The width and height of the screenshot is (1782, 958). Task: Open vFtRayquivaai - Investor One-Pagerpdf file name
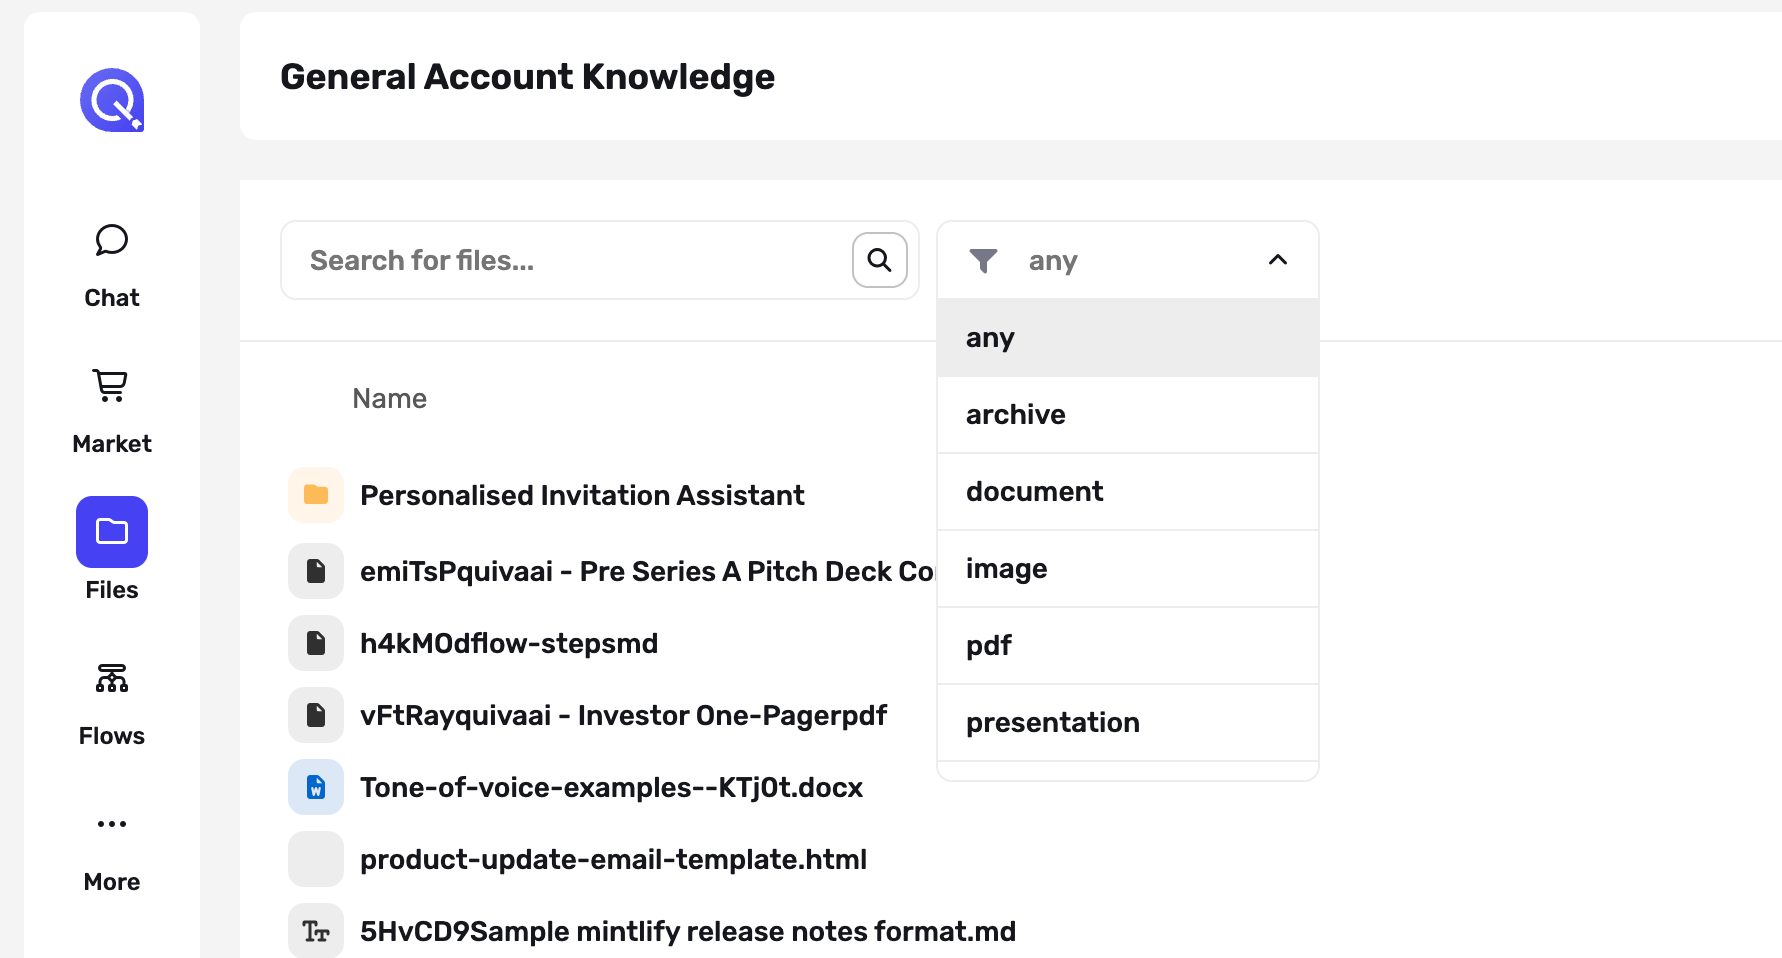[623, 715]
